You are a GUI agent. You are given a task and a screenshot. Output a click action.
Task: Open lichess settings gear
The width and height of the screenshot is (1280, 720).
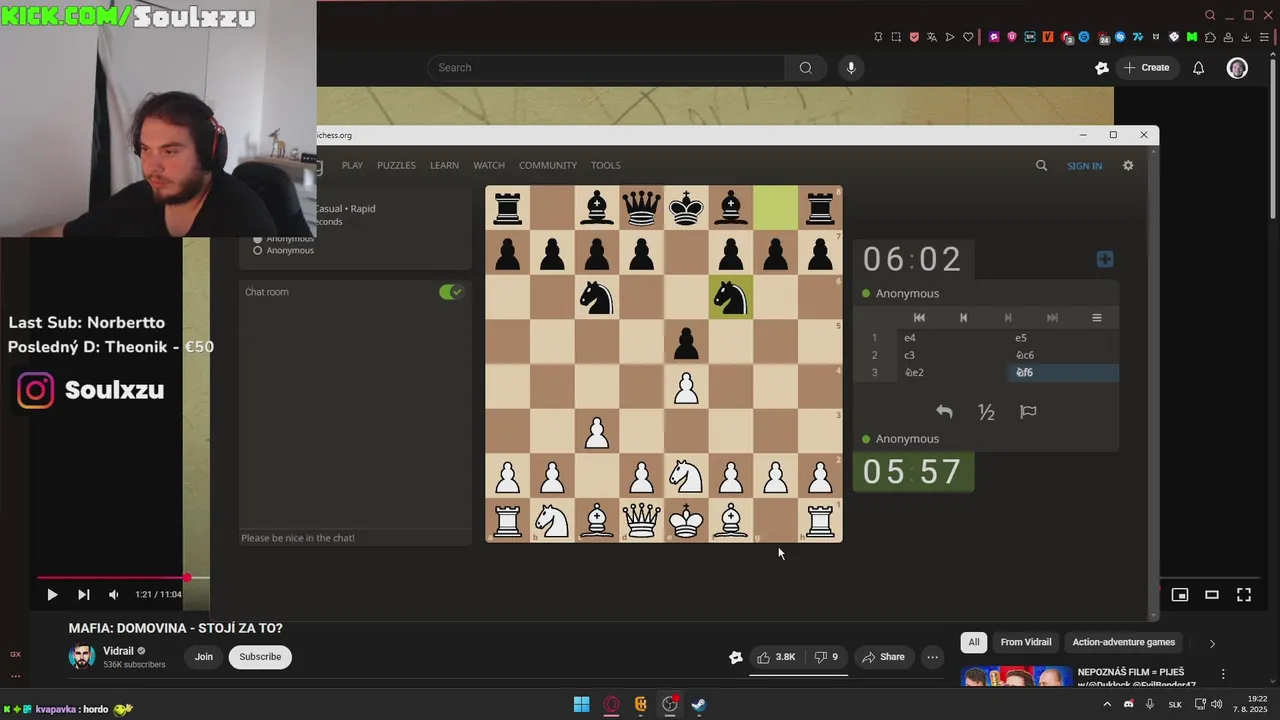(1128, 166)
